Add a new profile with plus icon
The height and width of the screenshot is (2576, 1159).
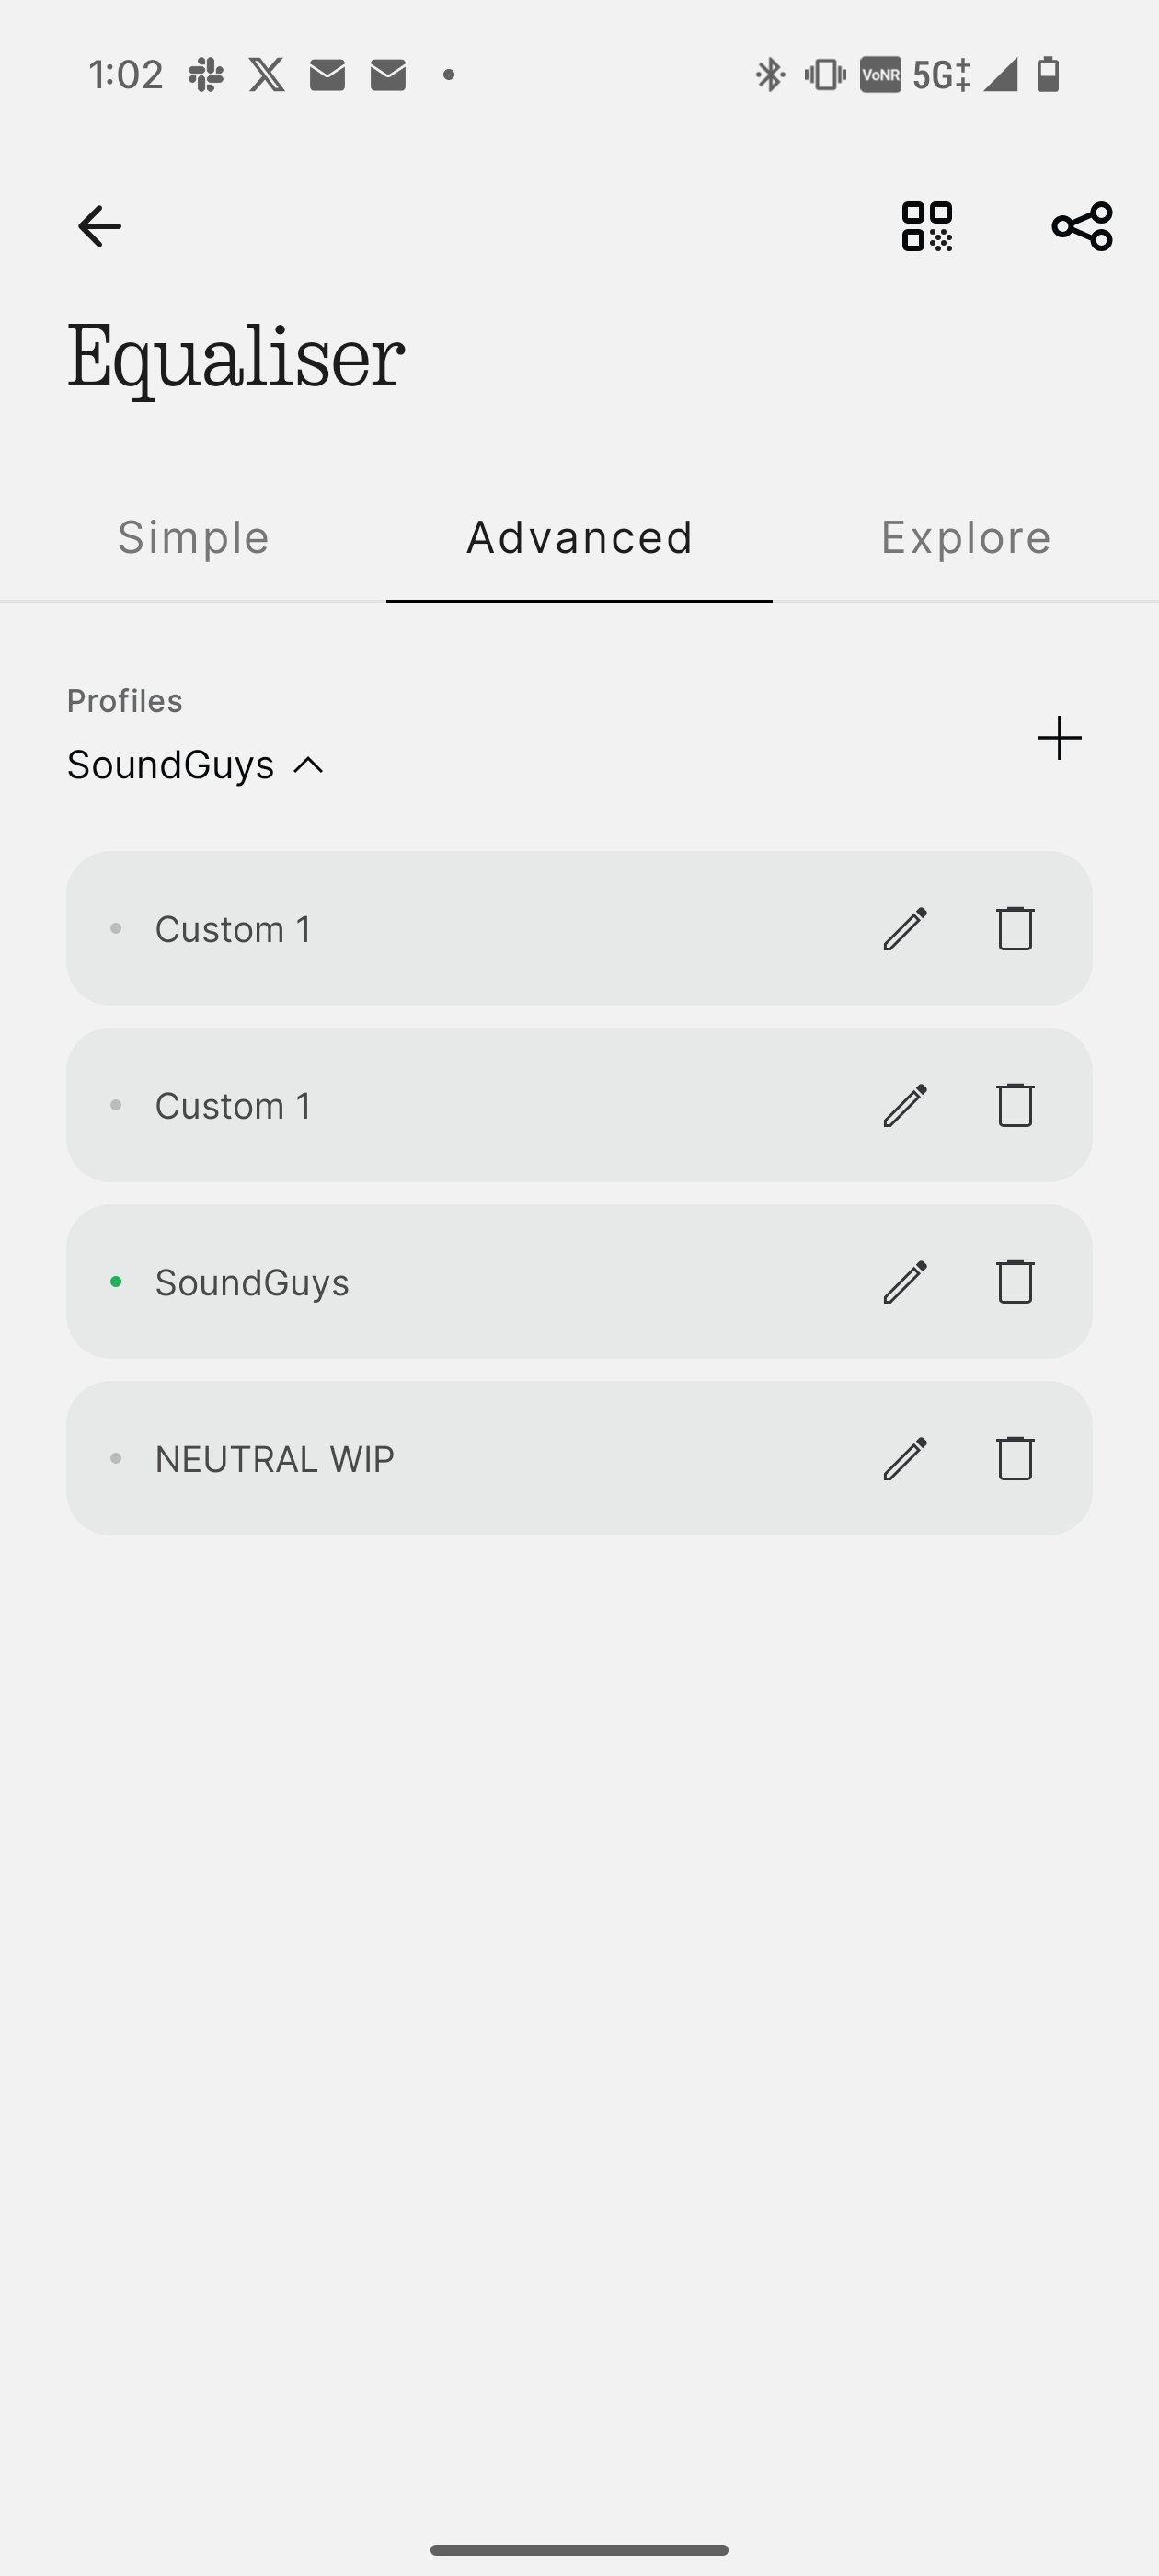[x=1059, y=738]
